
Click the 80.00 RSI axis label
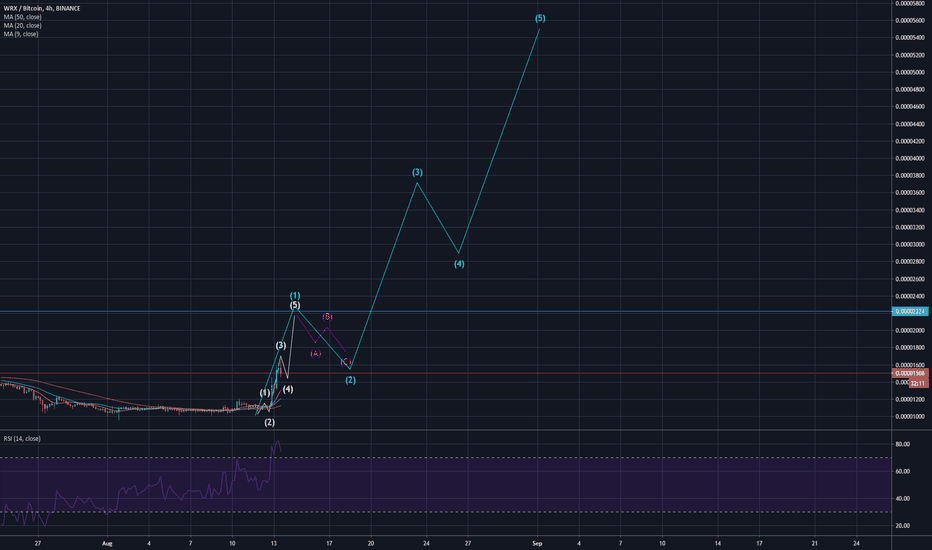[902, 444]
